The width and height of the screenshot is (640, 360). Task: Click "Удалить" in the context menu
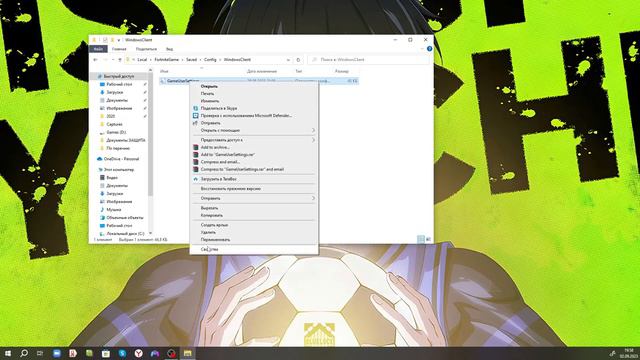click(x=208, y=232)
